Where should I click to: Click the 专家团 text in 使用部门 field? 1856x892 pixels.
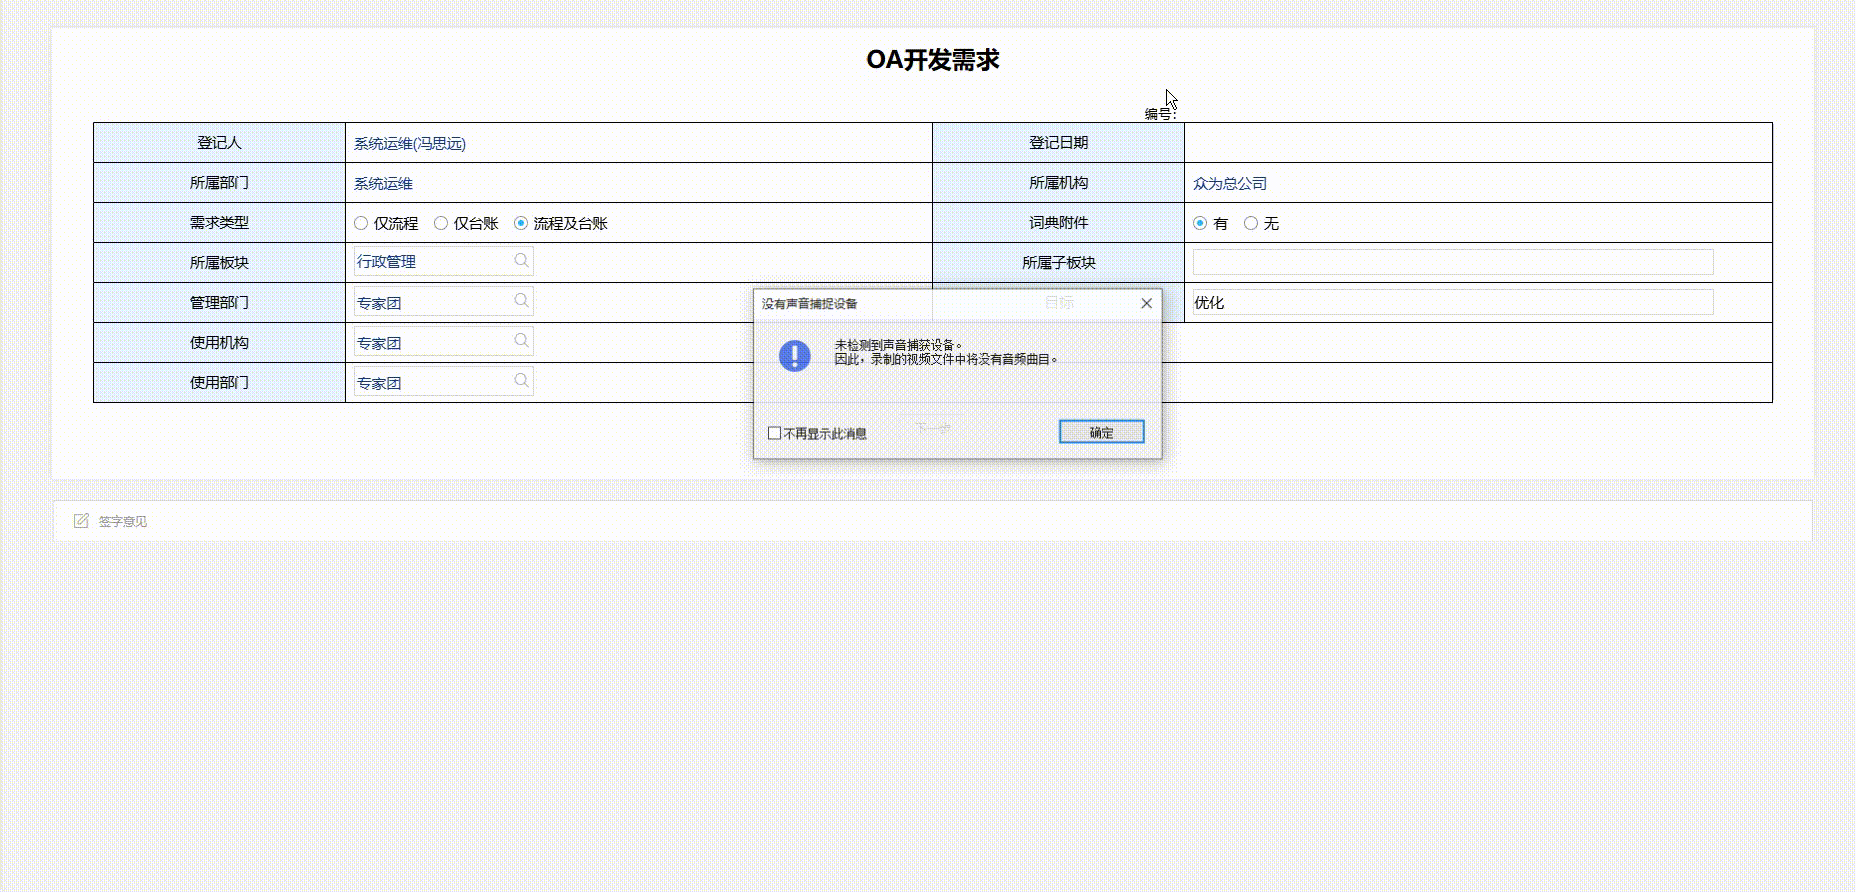click(379, 383)
